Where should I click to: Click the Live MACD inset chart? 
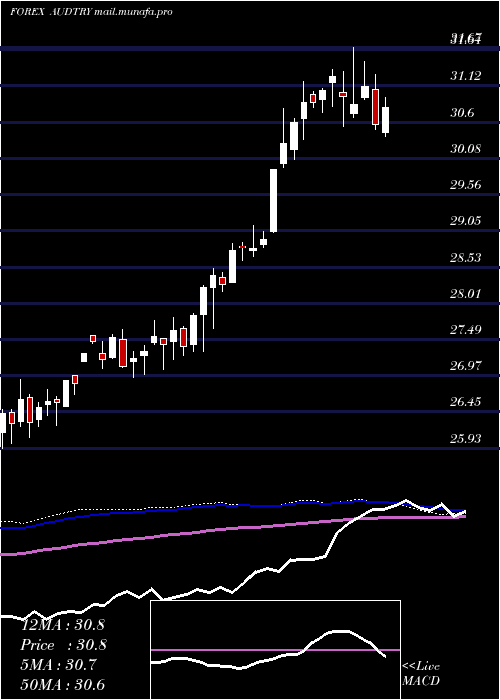click(x=275, y=650)
